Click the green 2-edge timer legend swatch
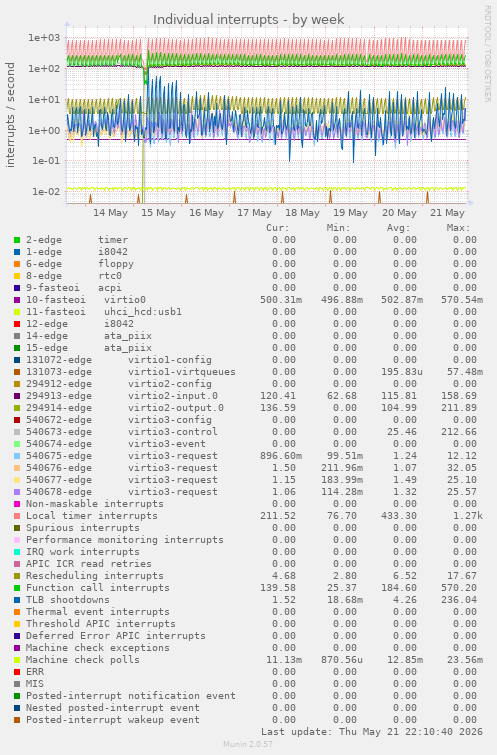 coord(17,240)
